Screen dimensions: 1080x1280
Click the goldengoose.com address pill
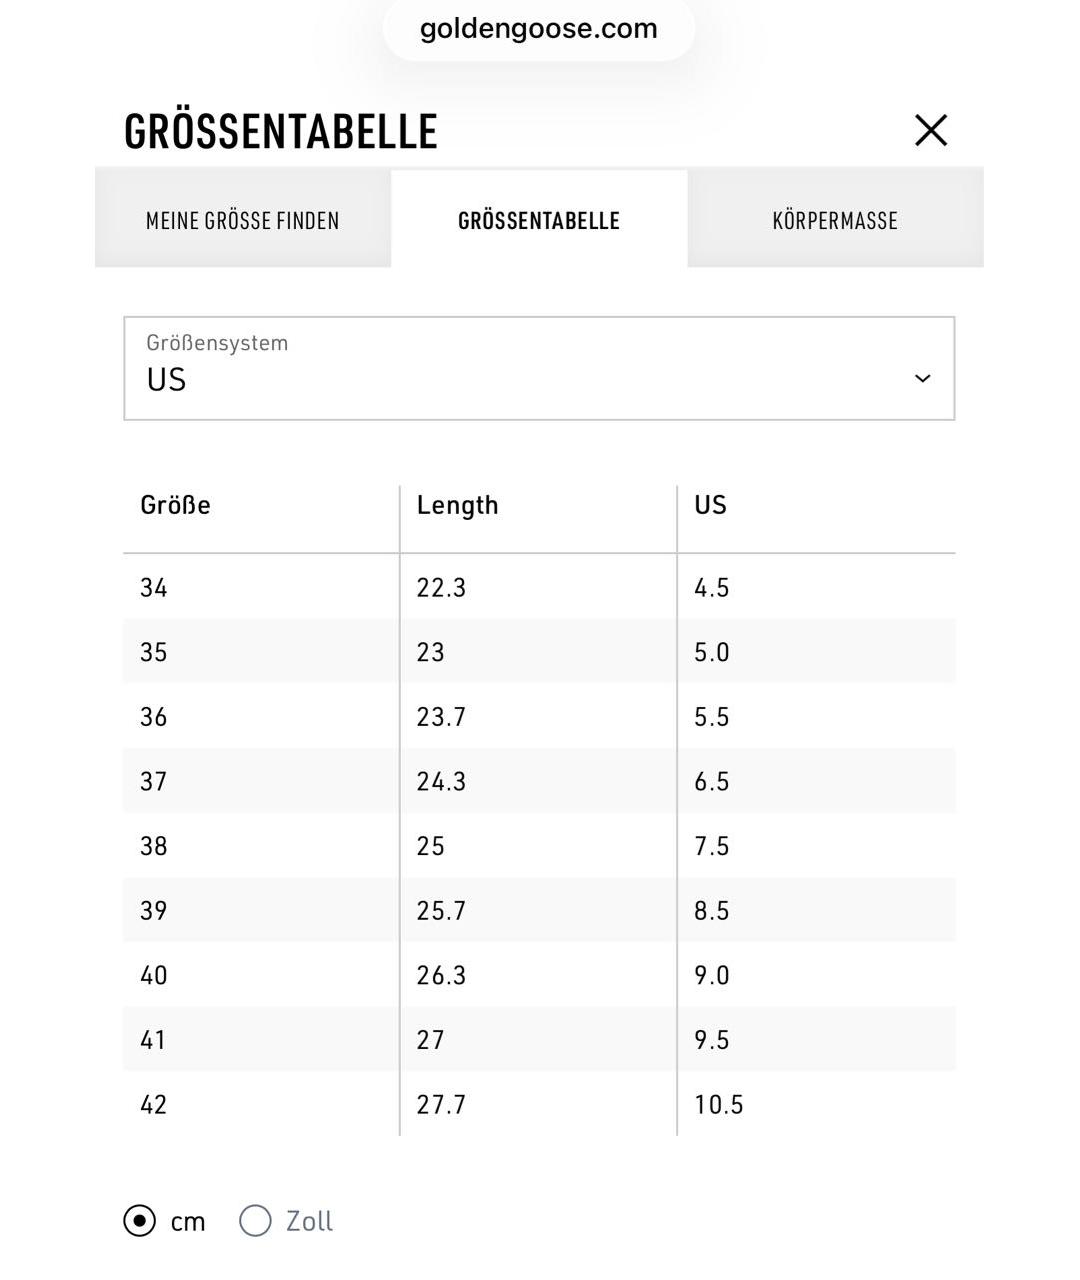(x=539, y=28)
